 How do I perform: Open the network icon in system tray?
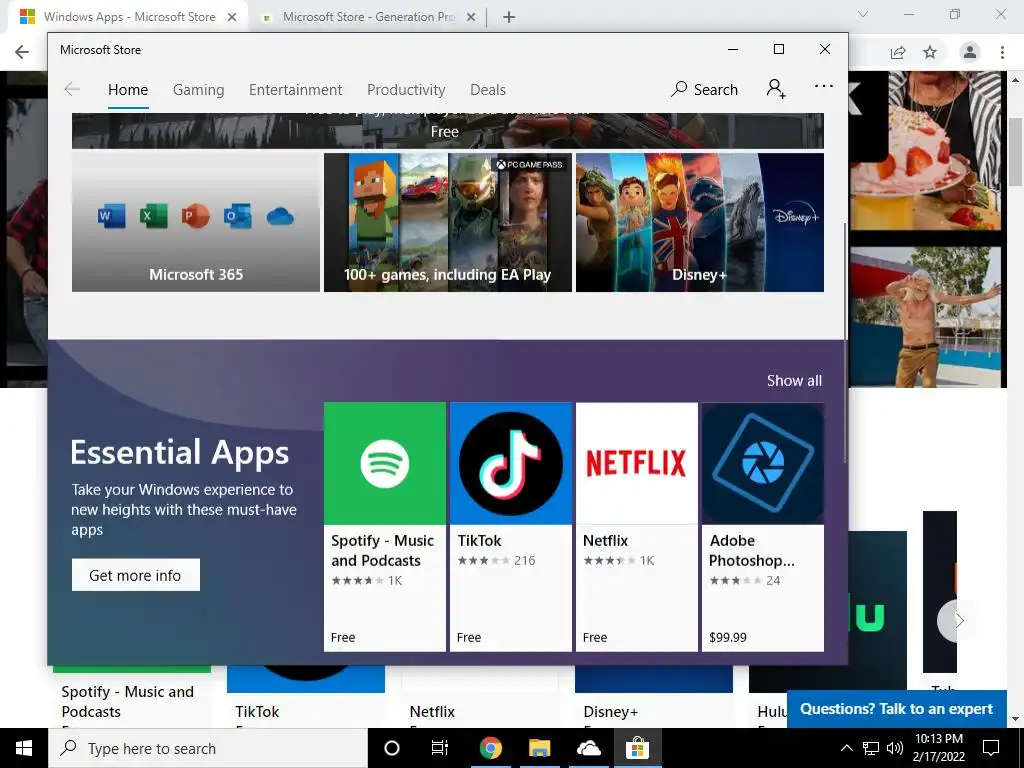pyautogui.click(x=871, y=748)
